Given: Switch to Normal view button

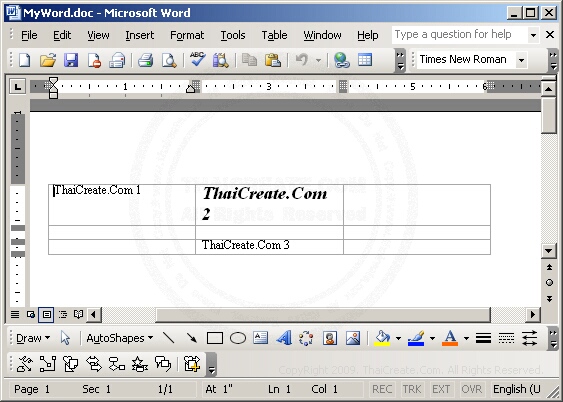Looking at the screenshot, I should [x=15, y=315].
